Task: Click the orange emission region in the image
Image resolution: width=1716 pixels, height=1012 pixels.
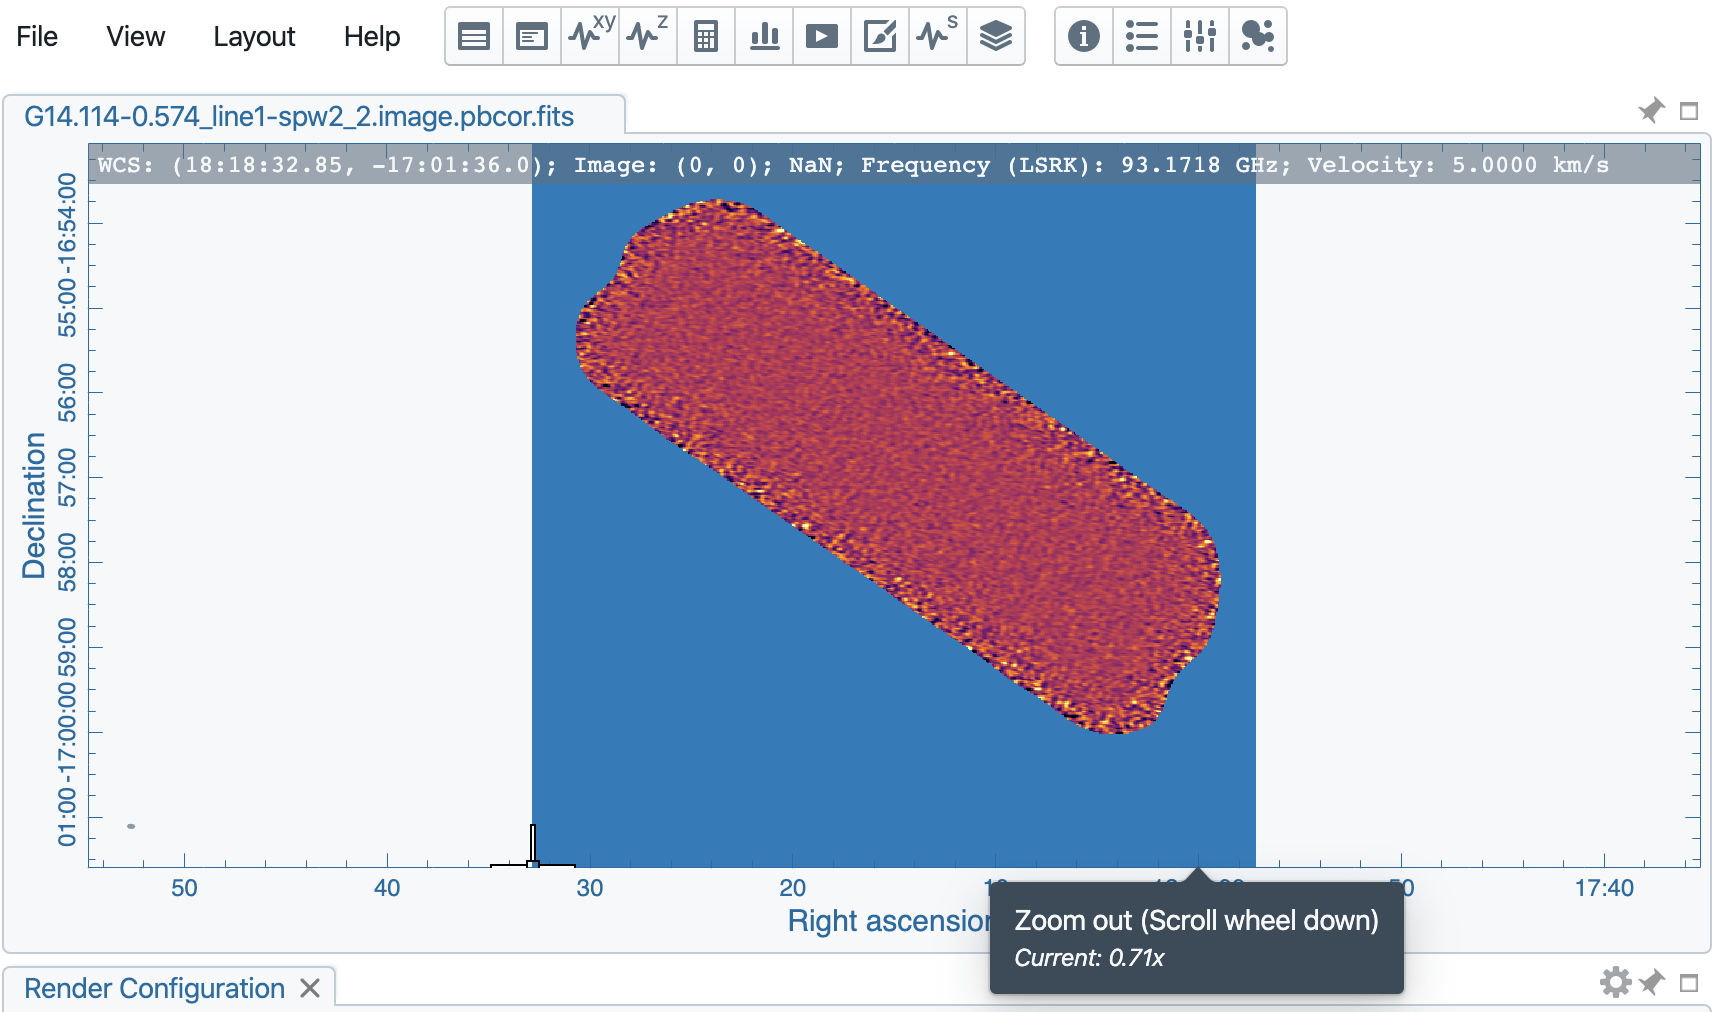Action: pos(897,464)
